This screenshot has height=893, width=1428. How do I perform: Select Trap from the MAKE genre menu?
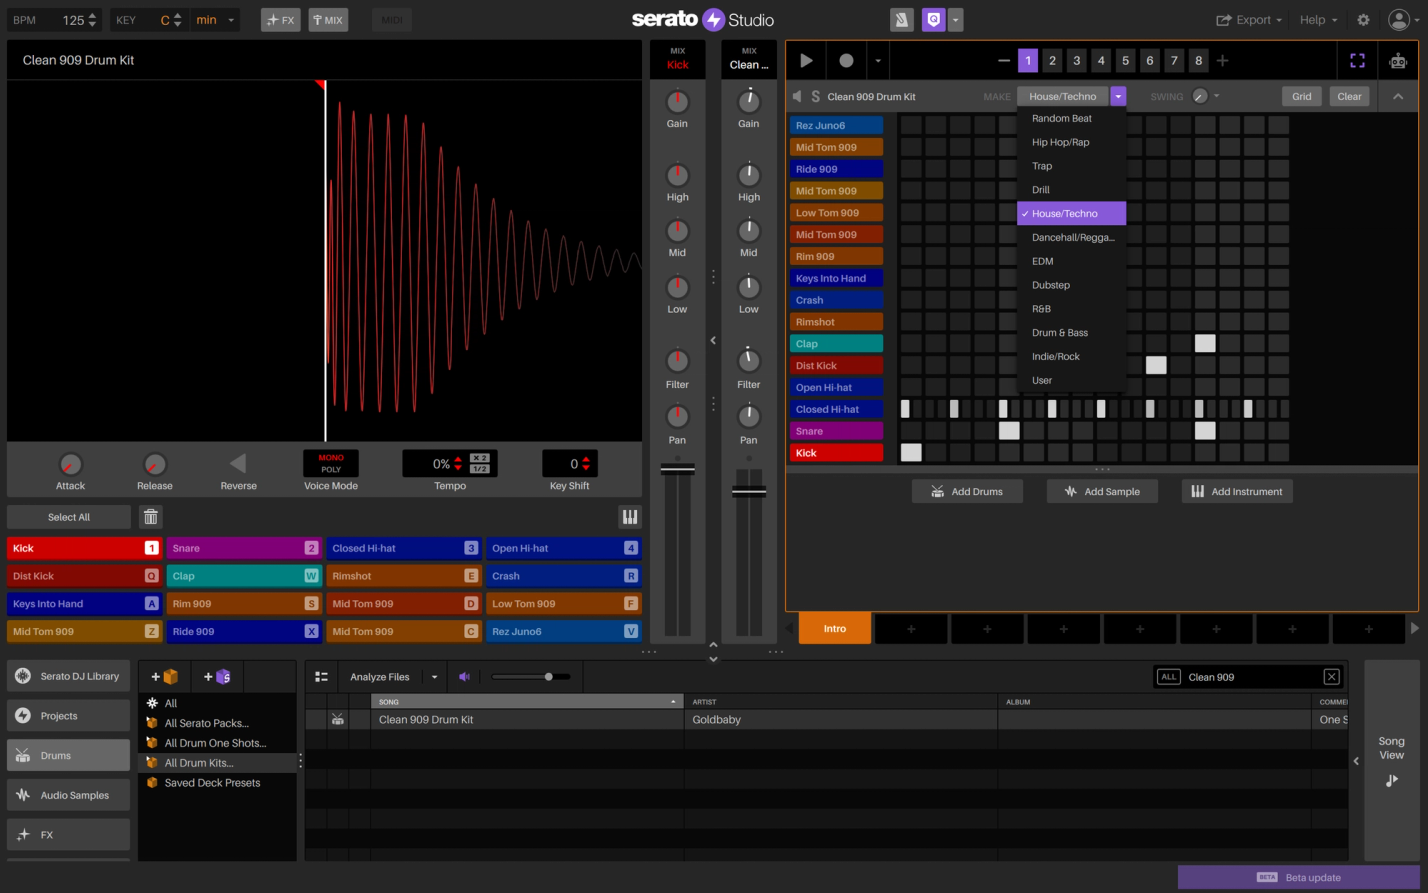point(1042,165)
